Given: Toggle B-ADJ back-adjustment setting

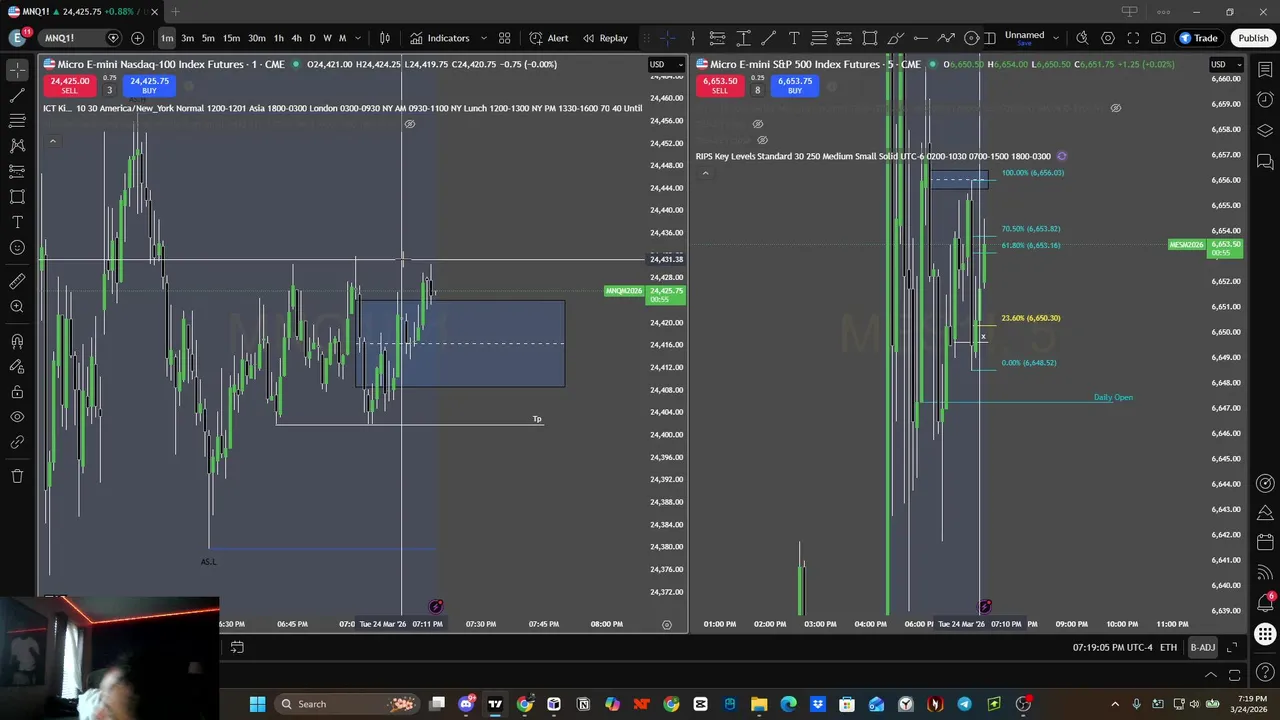Looking at the screenshot, I should (x=1202, y=648).
